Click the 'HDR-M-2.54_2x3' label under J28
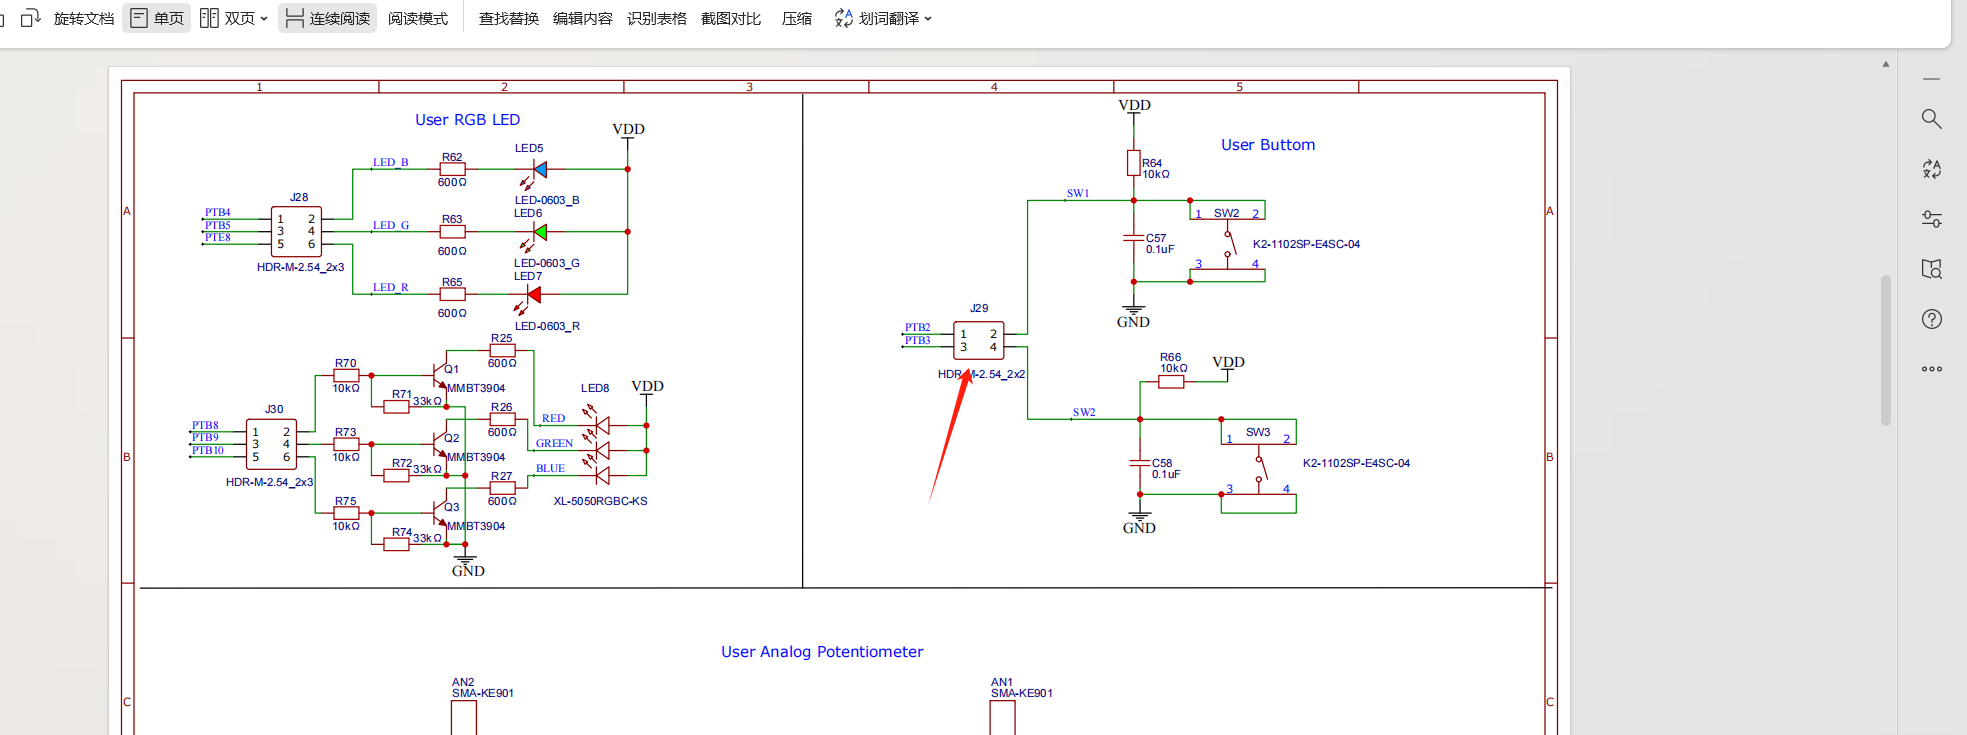Viewport: 1967px width, 735px height. point(300,267)
